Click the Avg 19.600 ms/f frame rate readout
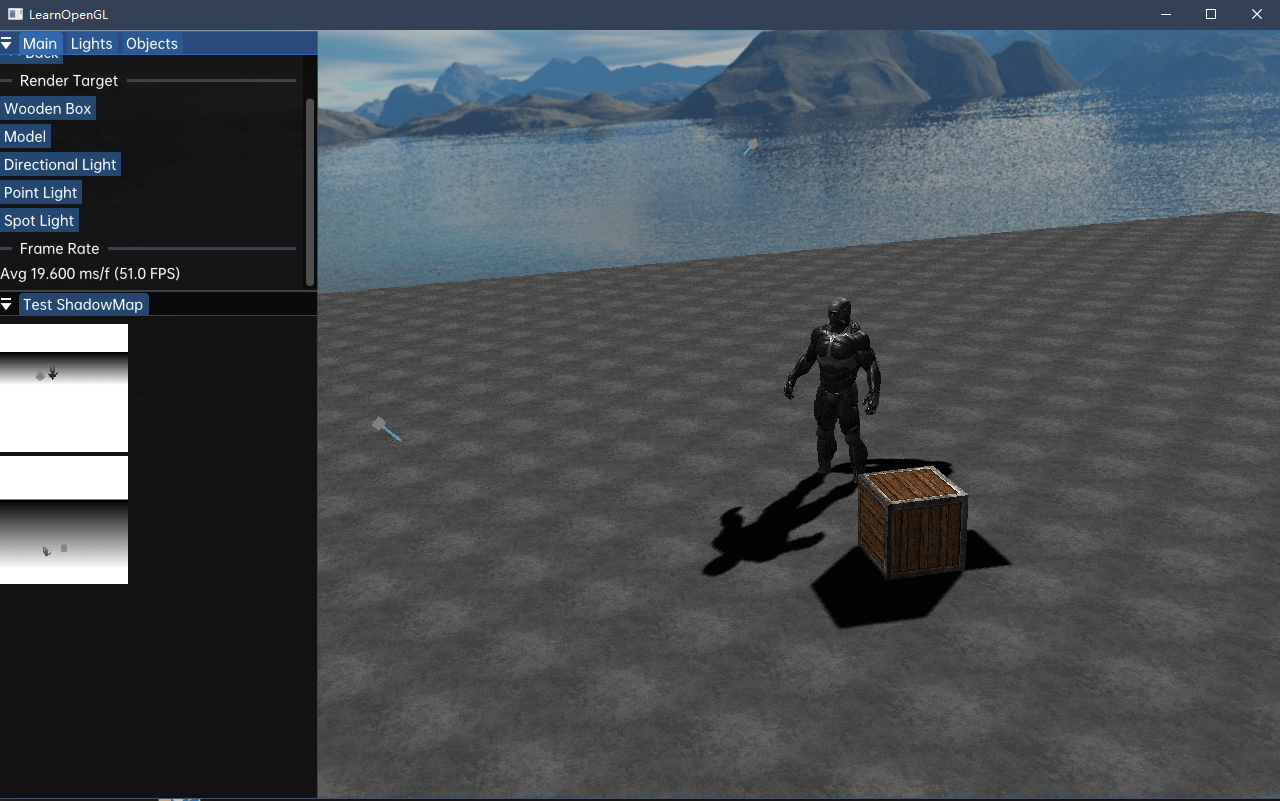This screenshot has width=1280, height=801. tap(90, 273)
